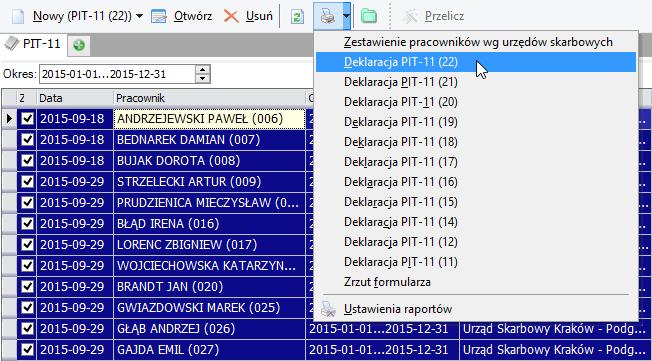Click the green plus add-tab icon
The image size is (652, 361).
pyautogui.click(x=79, y=45)
